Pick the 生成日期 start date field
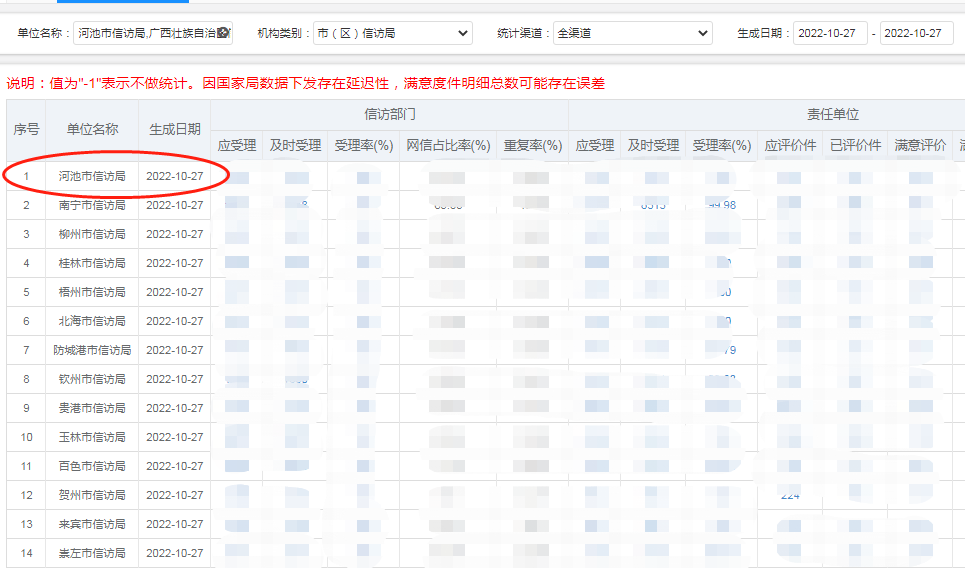 pos(829,33)
